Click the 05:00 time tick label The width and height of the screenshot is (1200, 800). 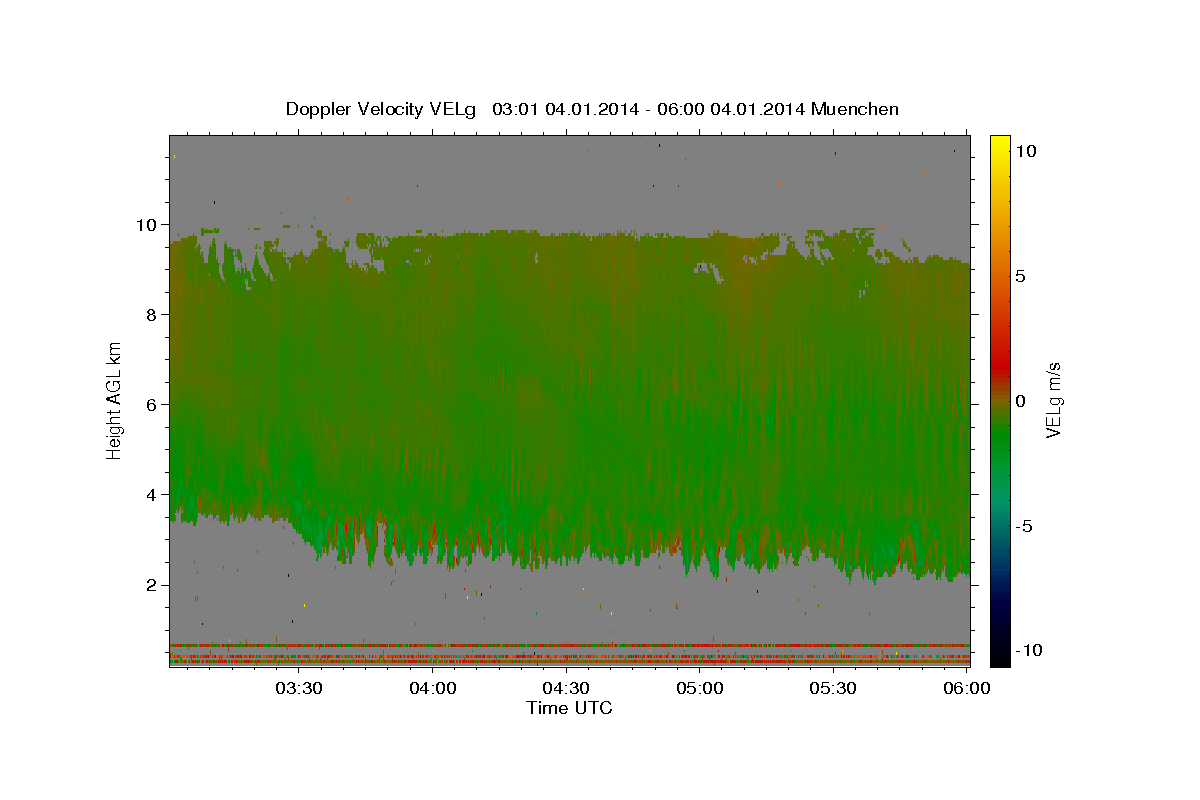(x=700, y=688)
